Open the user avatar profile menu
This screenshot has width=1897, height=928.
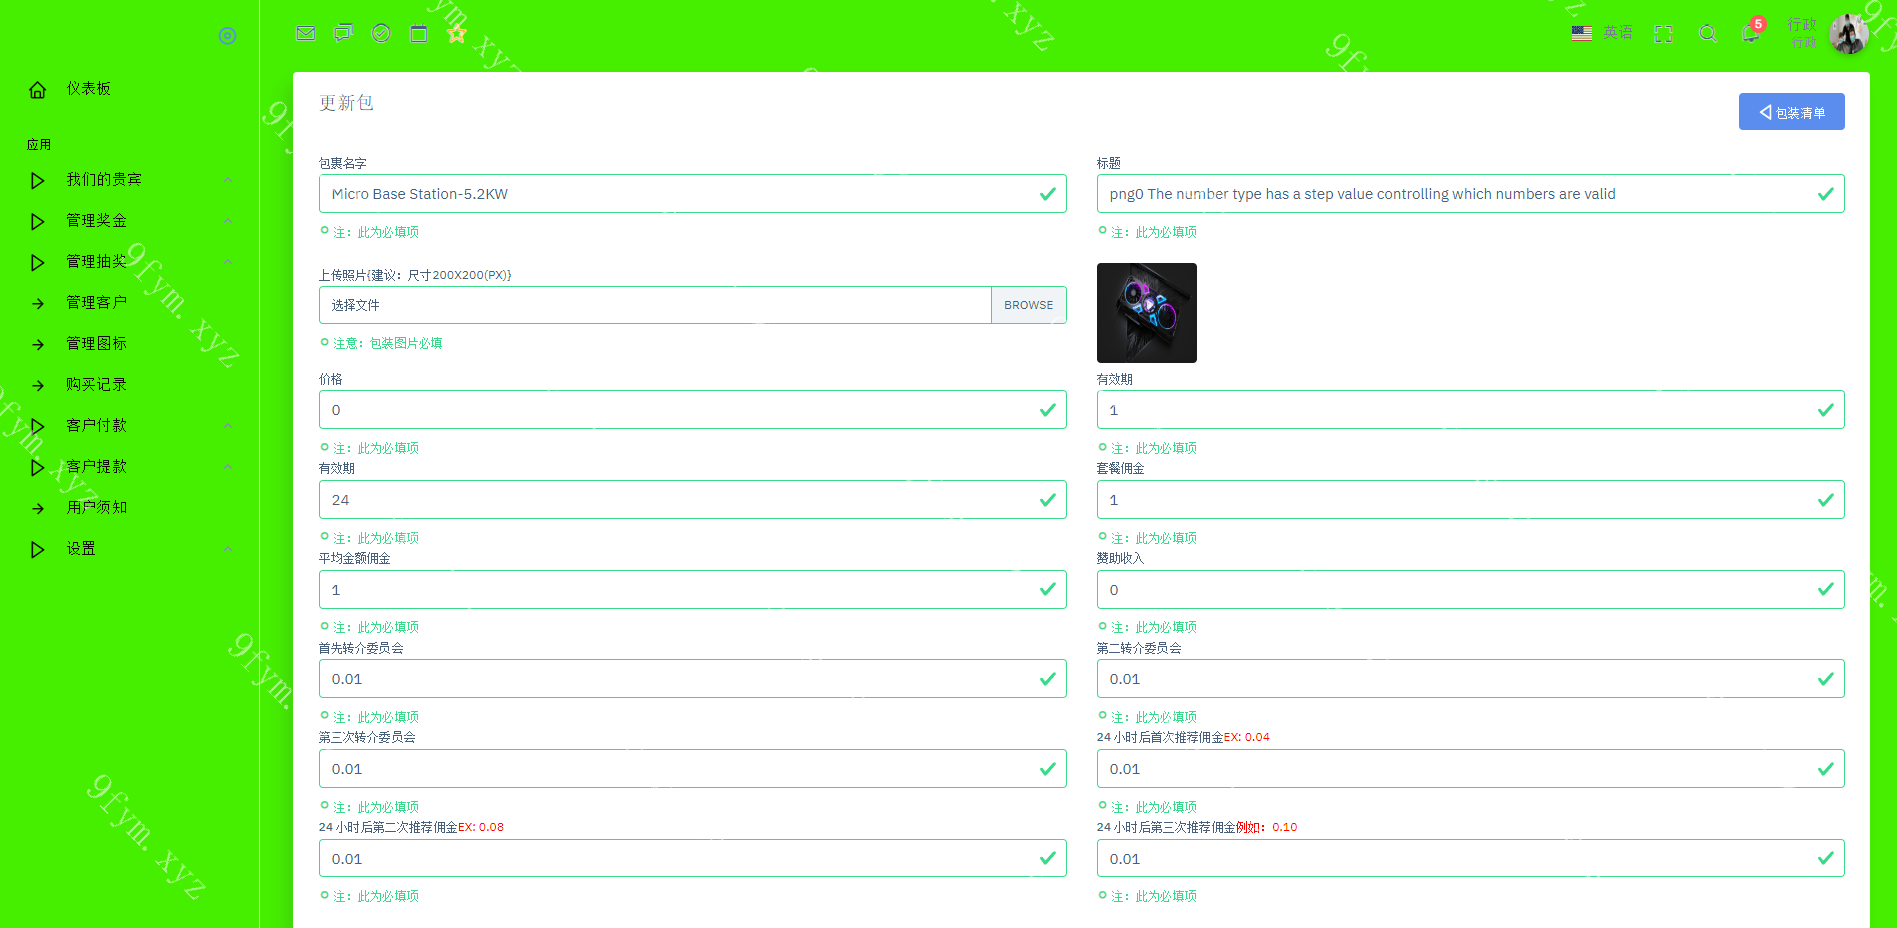[x=1849, y=34]
